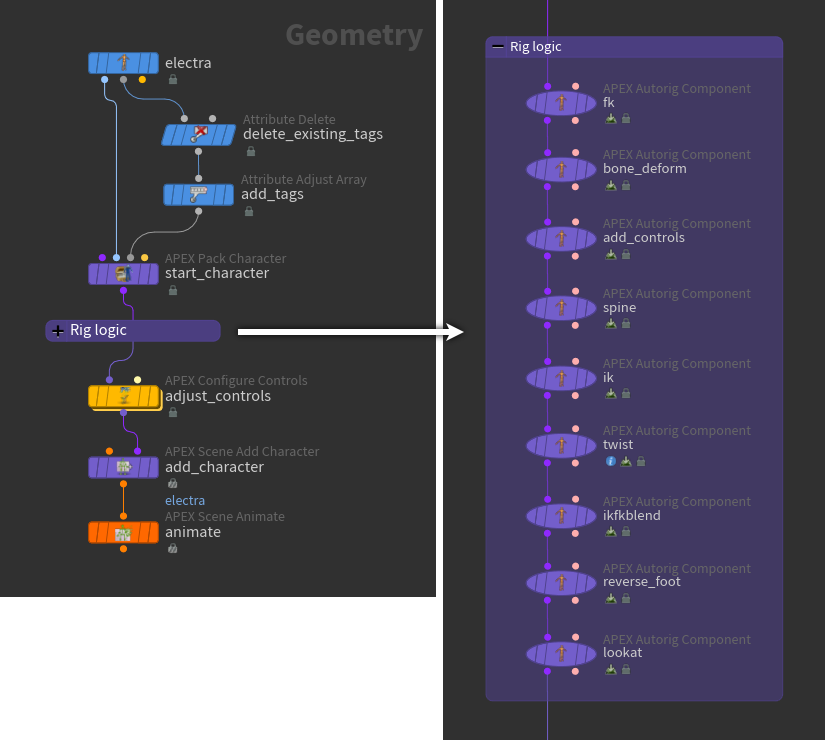Click the blue electra label above animate

(185, 500)
